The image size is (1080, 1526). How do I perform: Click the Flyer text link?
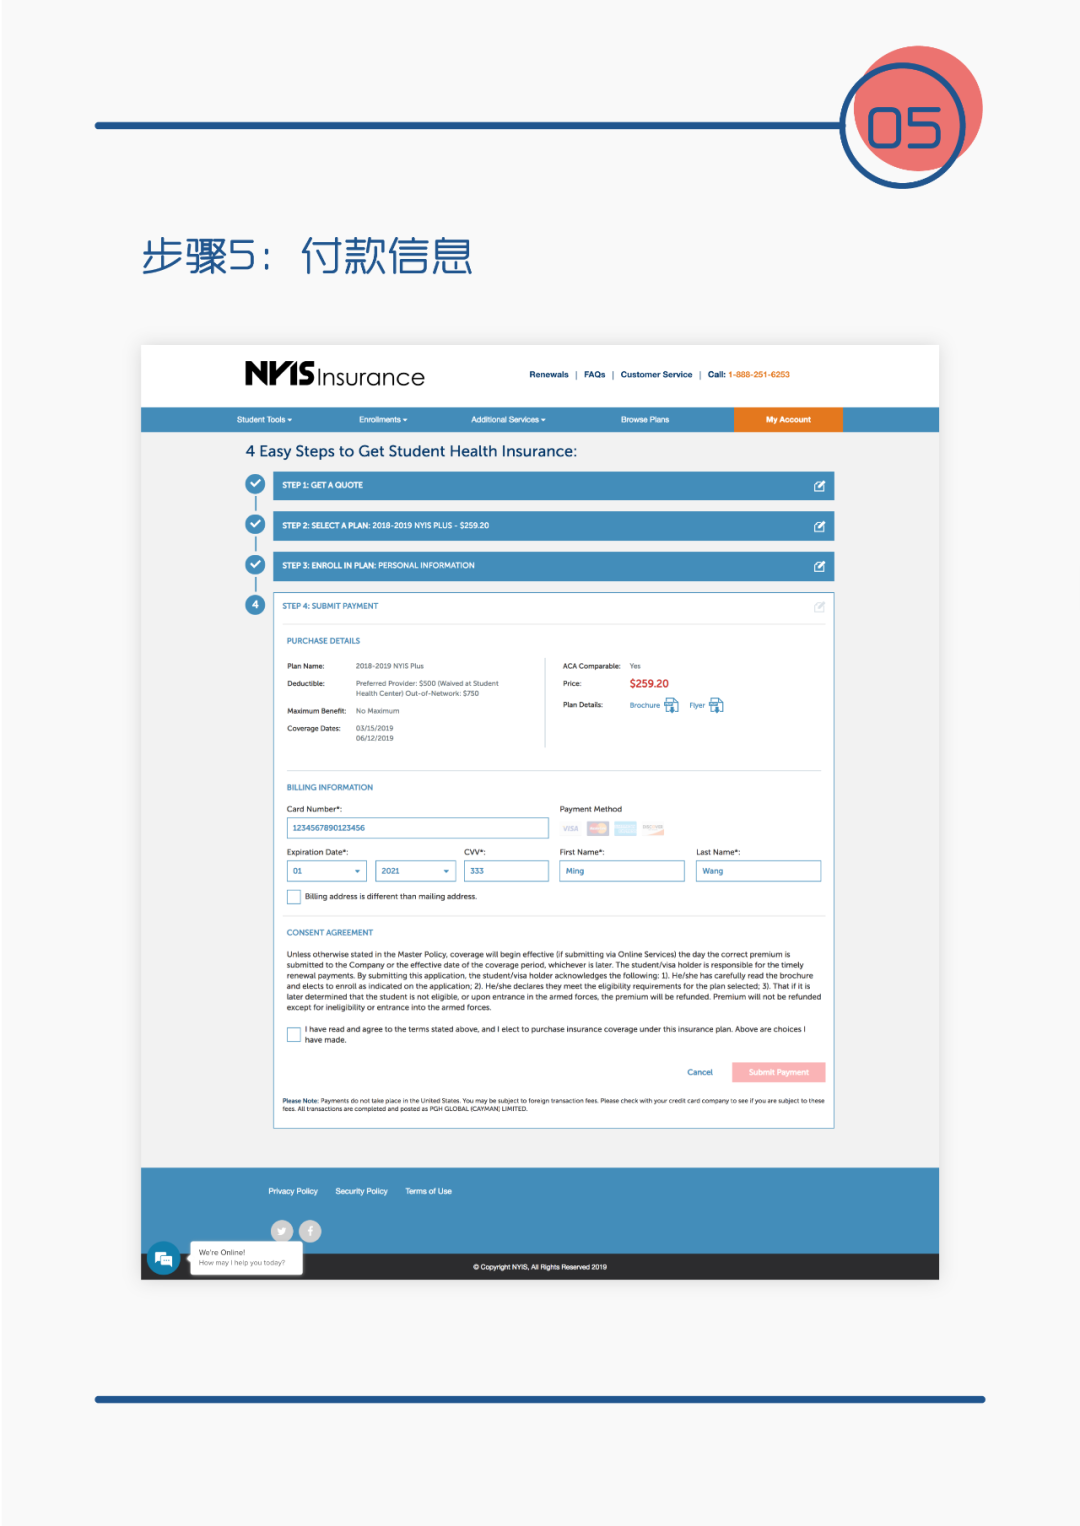coord(697,705)
